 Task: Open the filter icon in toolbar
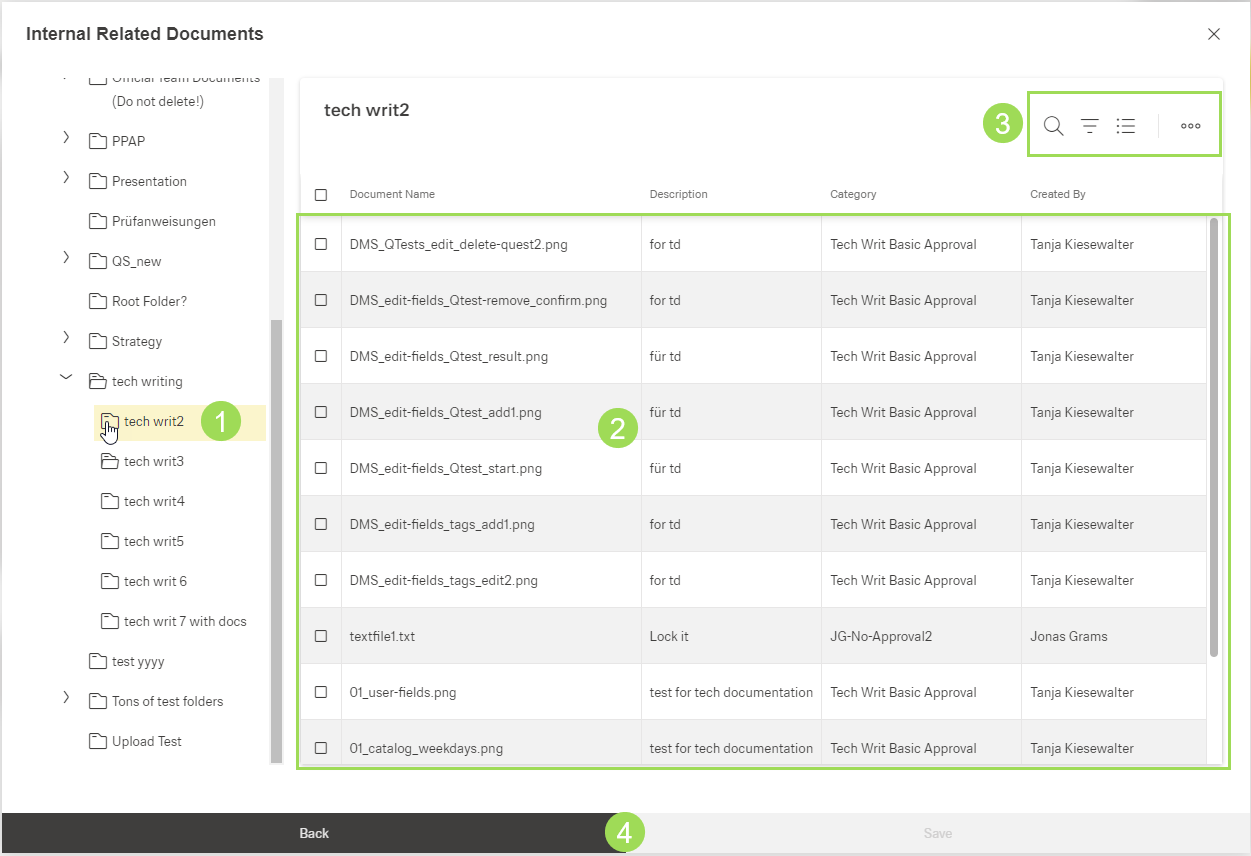pos(1089,126)
